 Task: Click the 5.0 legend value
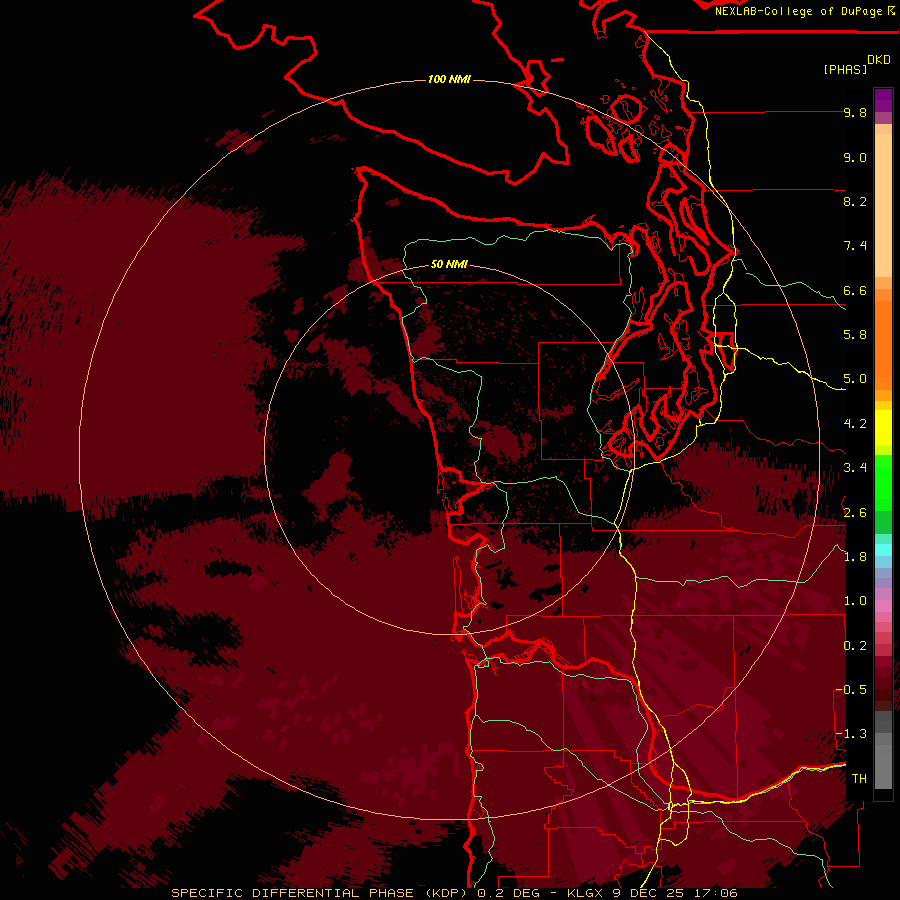(x=855, y=379)
